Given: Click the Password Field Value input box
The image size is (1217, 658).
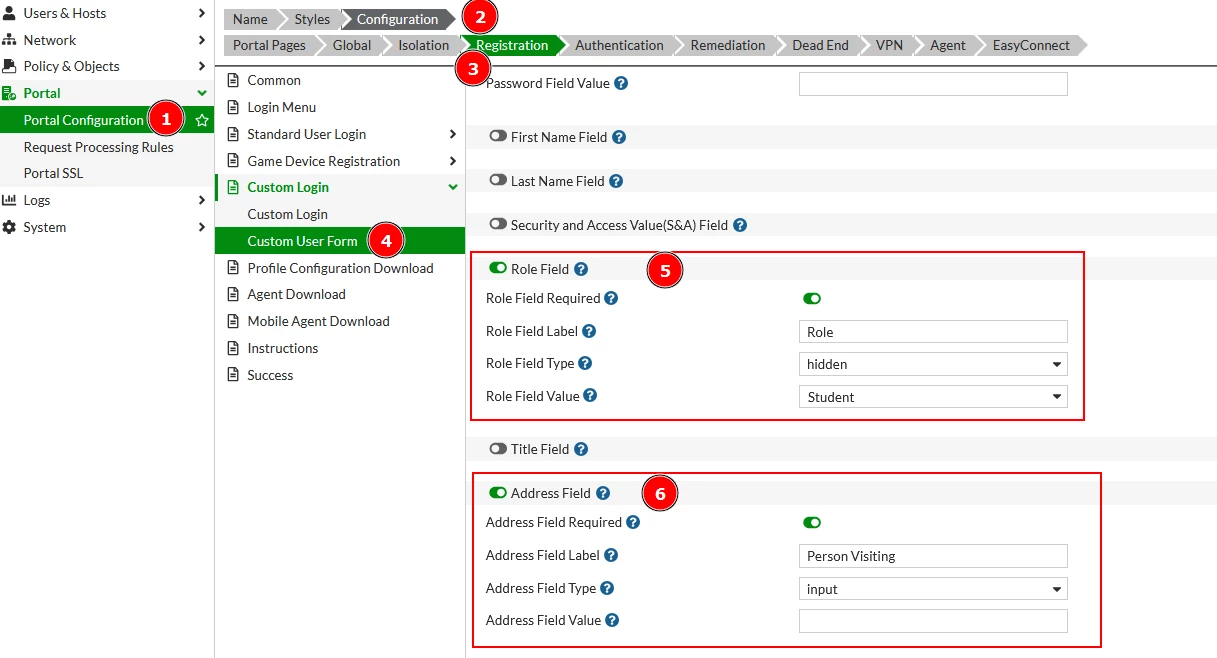Looking at the screenshot, I should [933, 84].
